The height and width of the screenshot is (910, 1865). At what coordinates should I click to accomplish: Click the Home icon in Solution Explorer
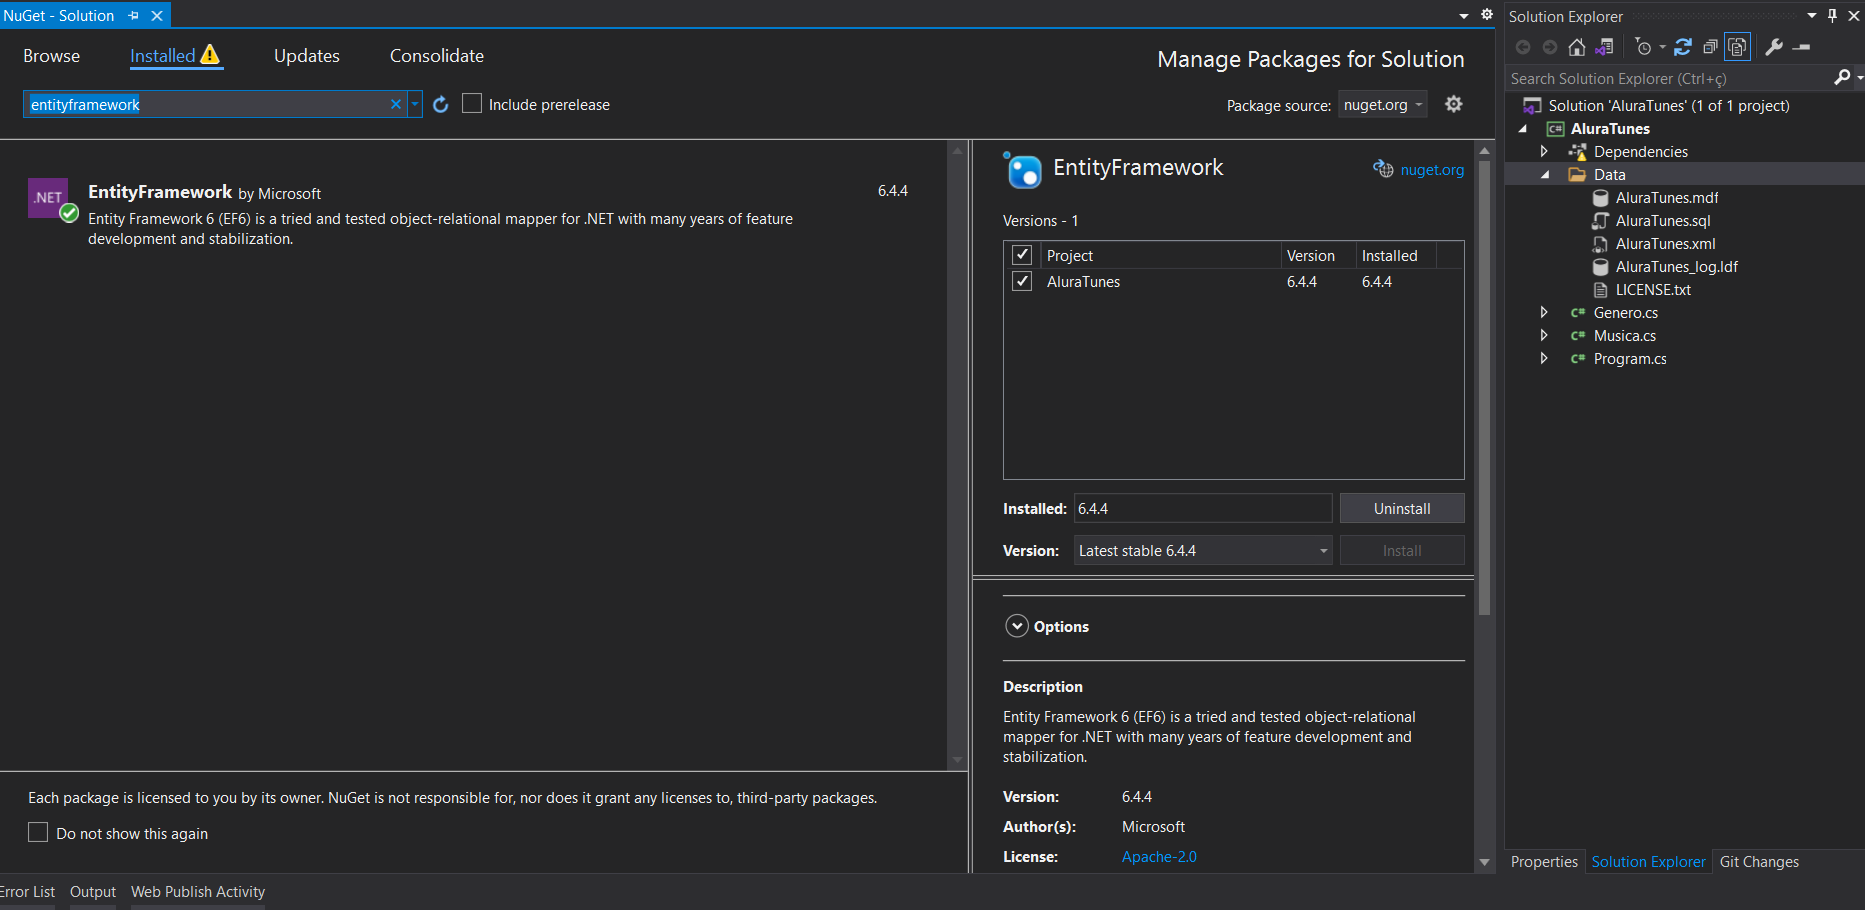click(1577, 47)
